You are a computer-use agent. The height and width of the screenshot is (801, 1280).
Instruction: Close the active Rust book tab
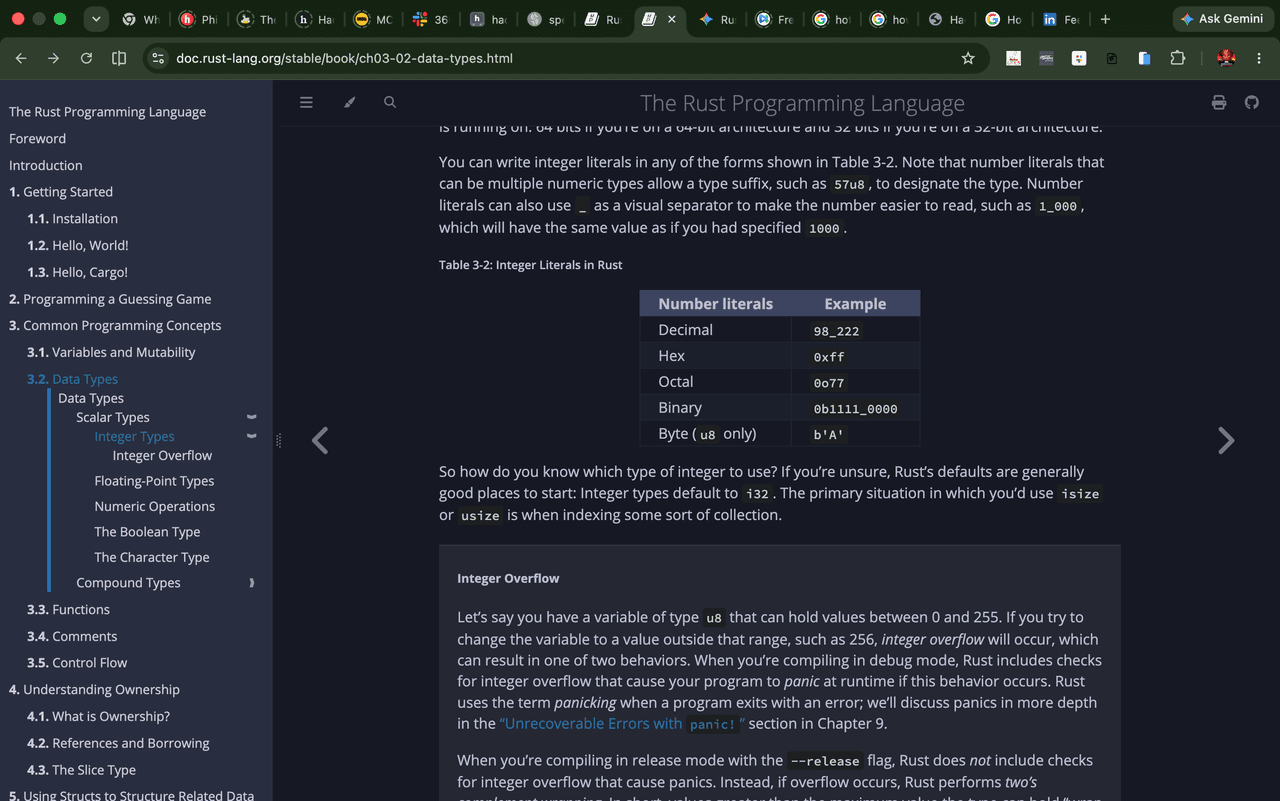(671, 19)
